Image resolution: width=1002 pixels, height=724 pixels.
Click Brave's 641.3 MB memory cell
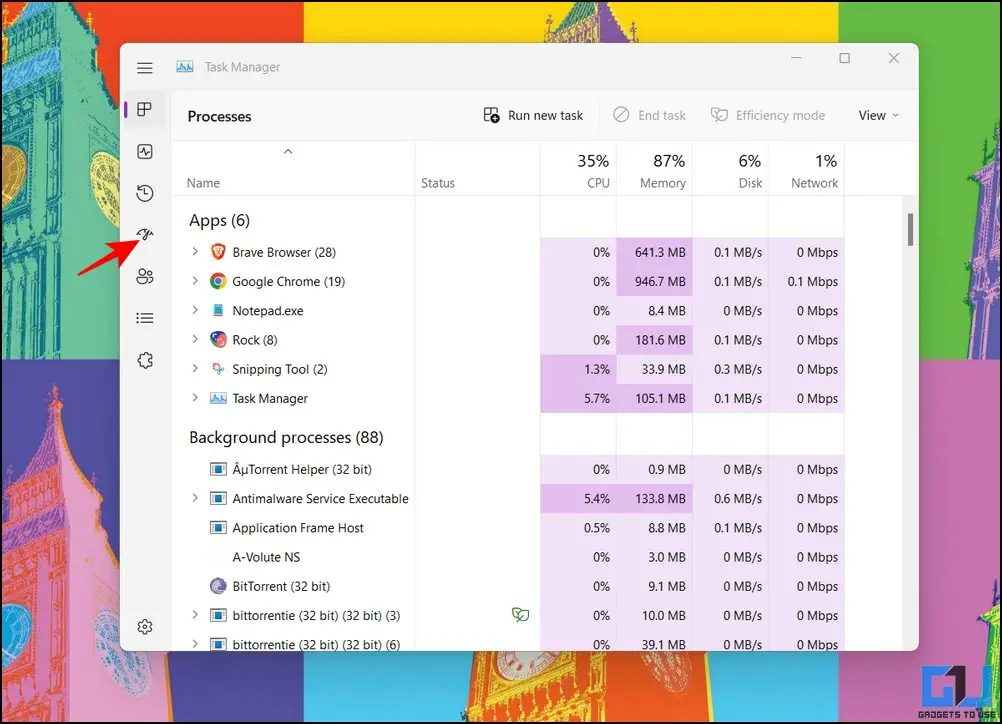[x=655, y=252]
